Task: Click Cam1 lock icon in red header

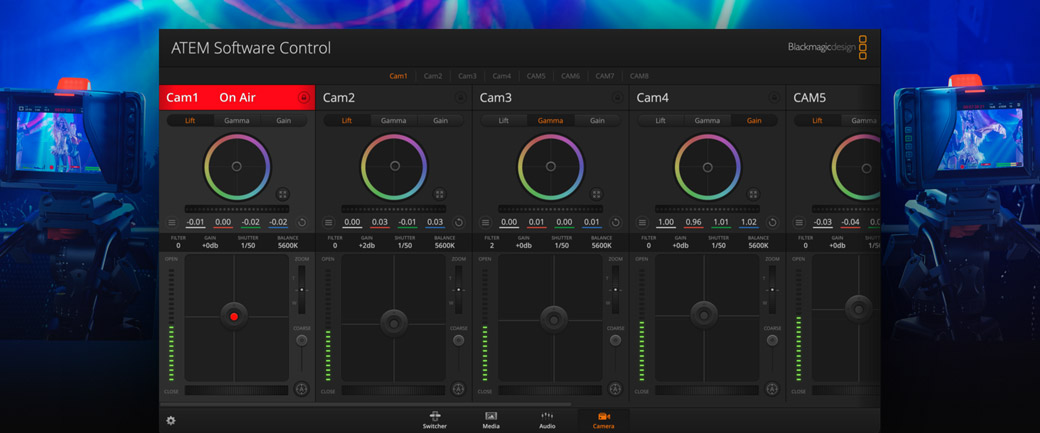Action: pos(304,98)
